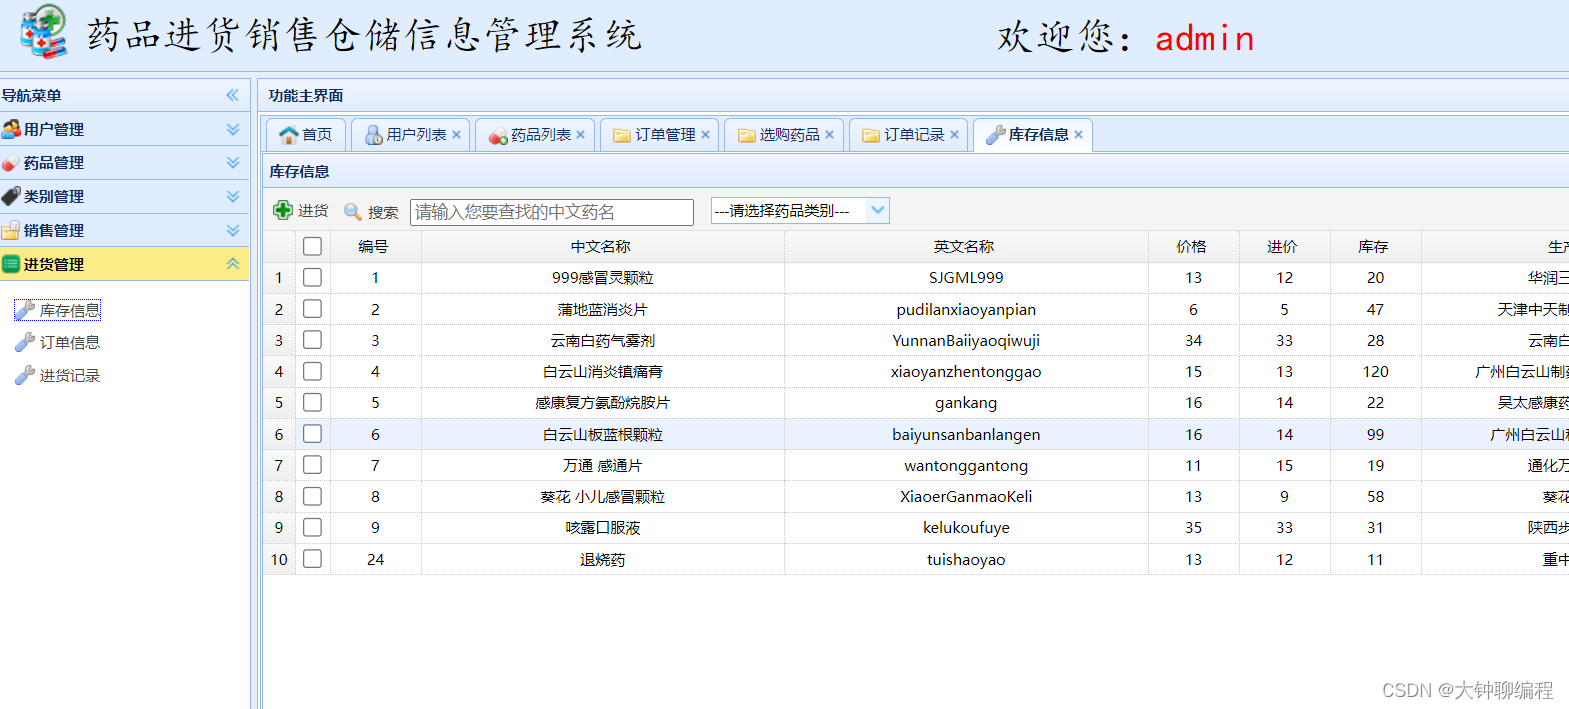This screenshot has width=1569, height=709.
Task: Collapse the navigation menu panel
Action: (x=233, y=95)
